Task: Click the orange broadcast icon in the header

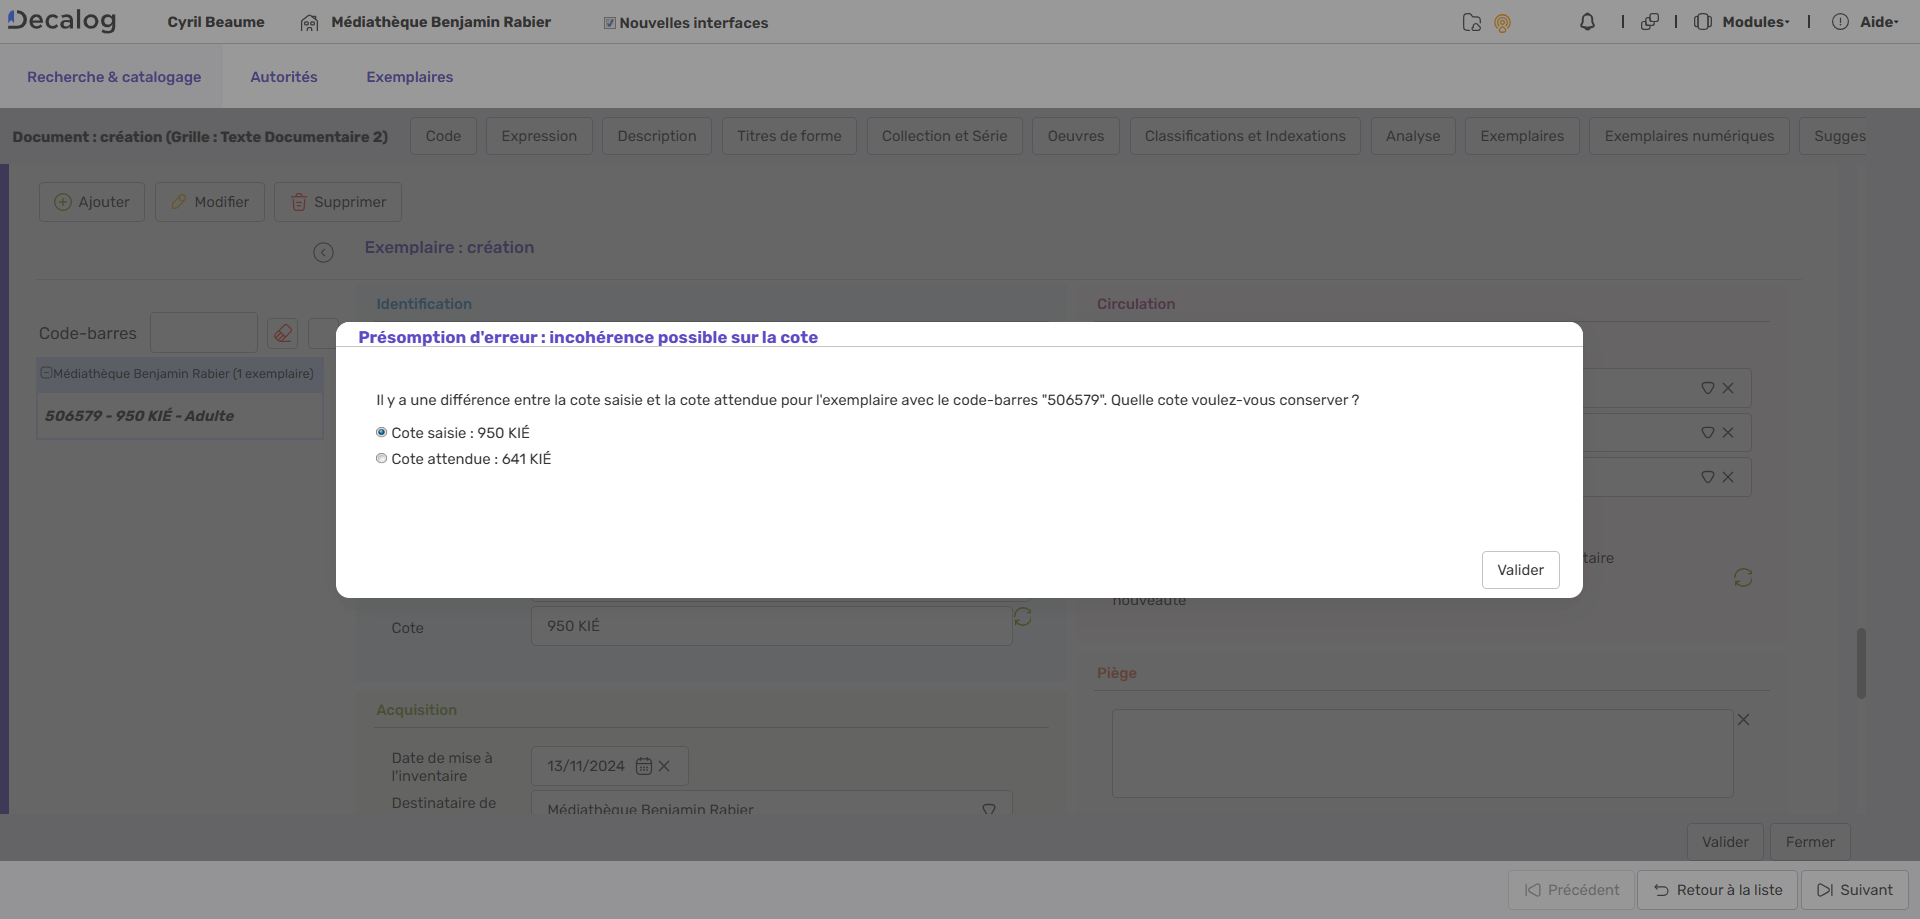Action: [1503, 23]
